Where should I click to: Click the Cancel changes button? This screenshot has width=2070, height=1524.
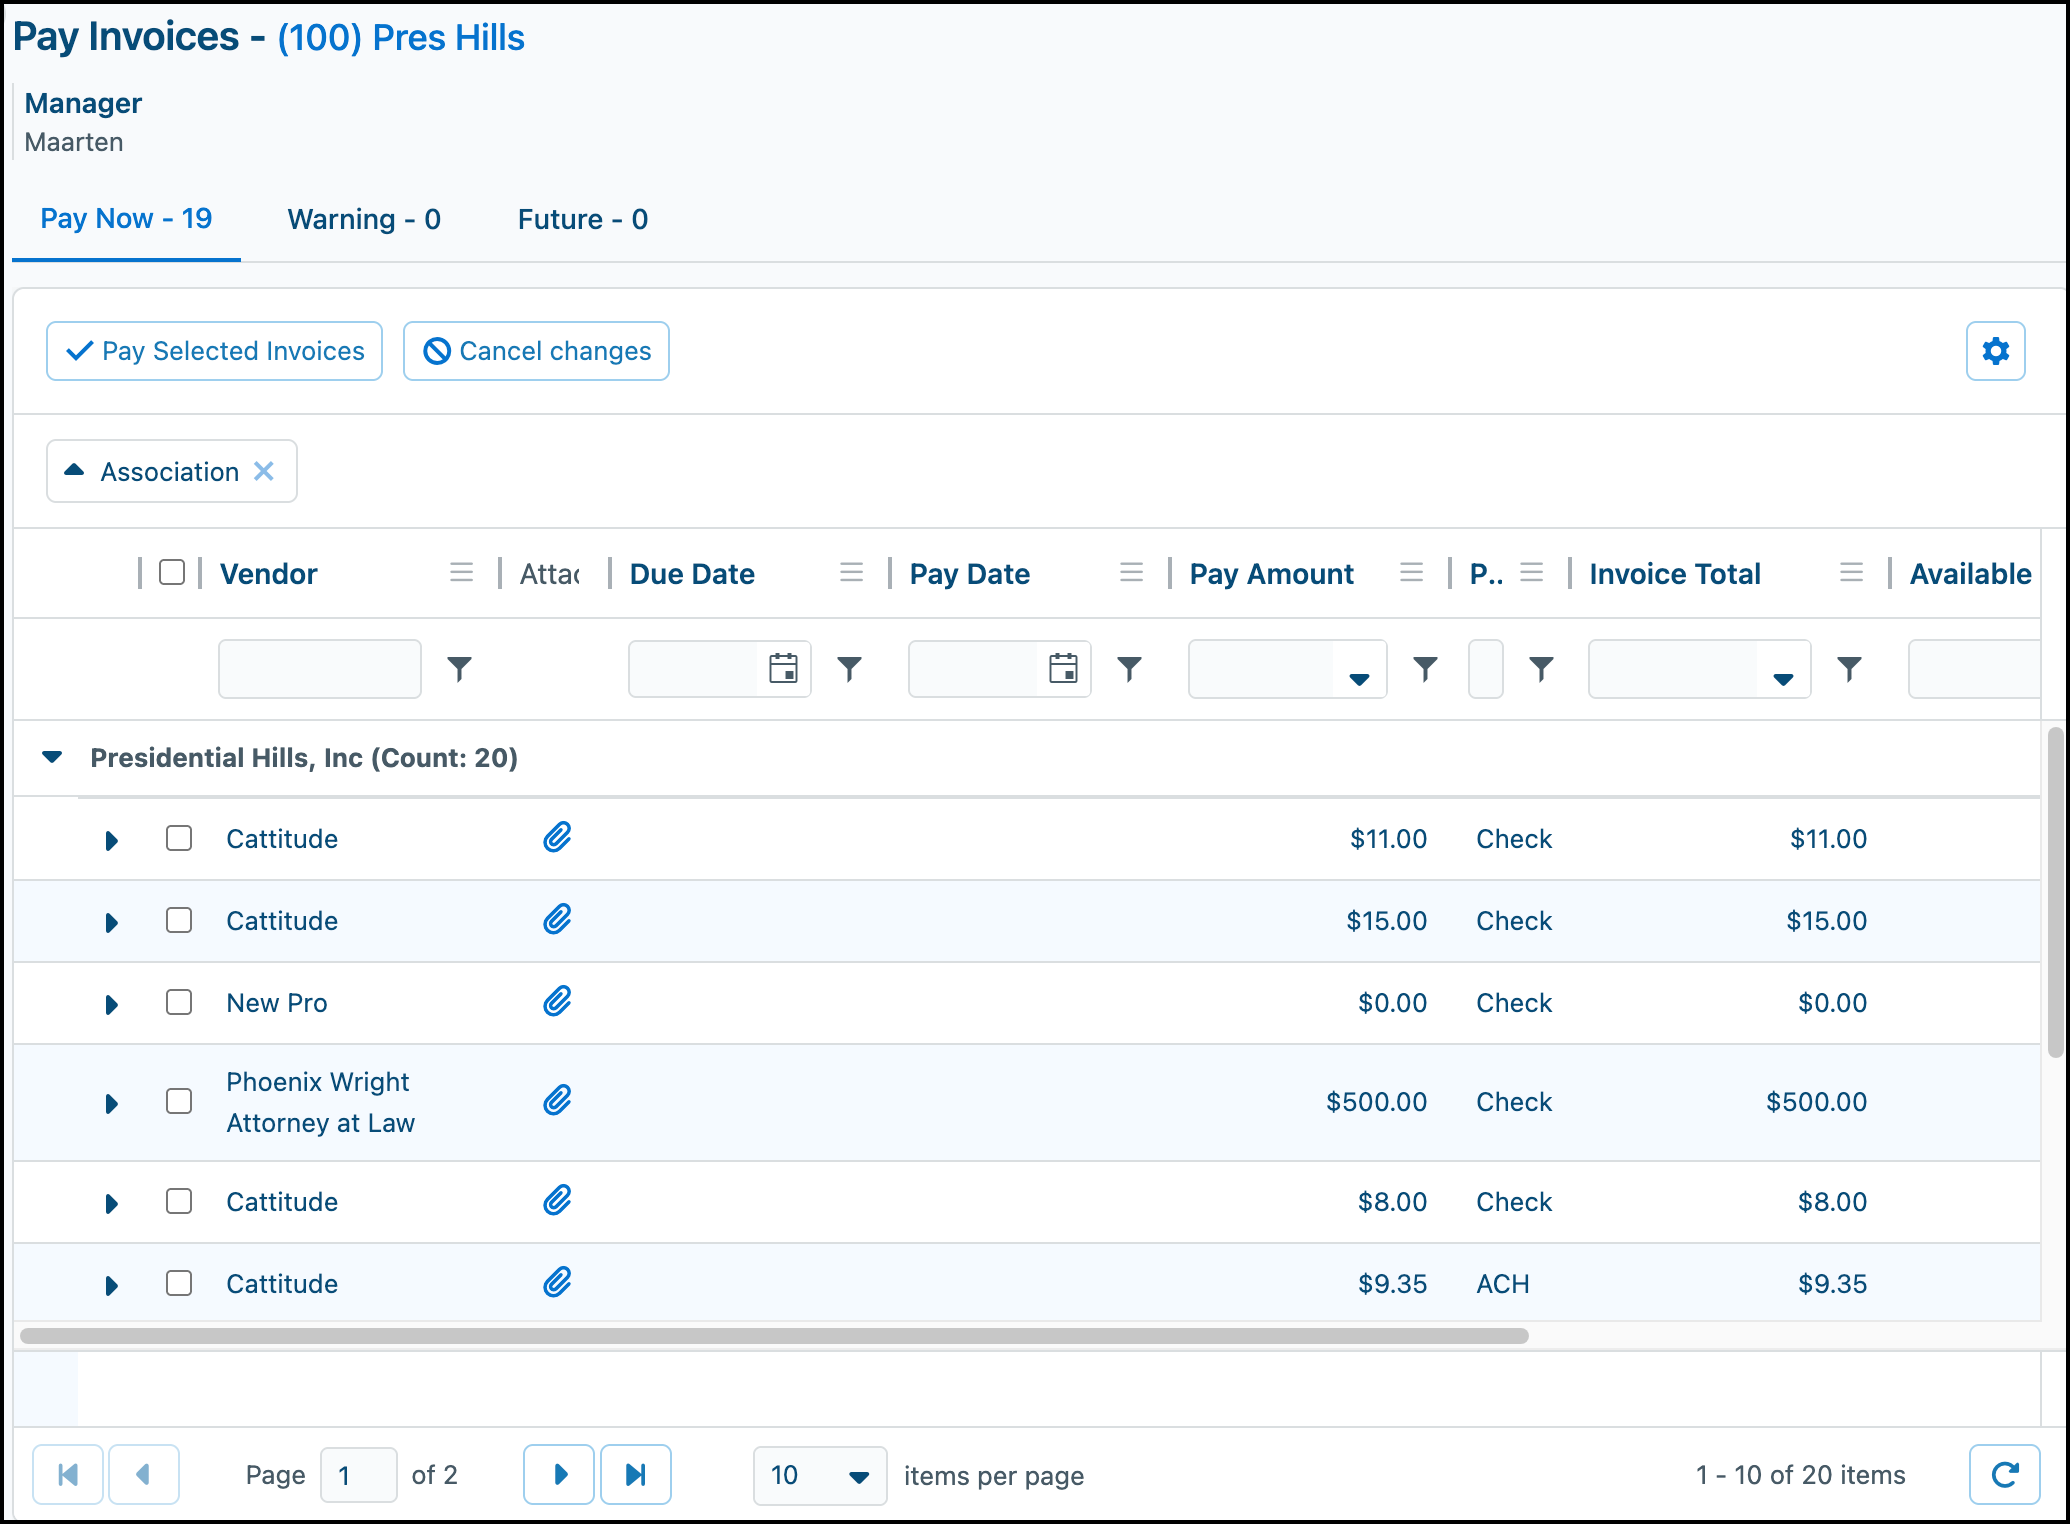point(536,351)
